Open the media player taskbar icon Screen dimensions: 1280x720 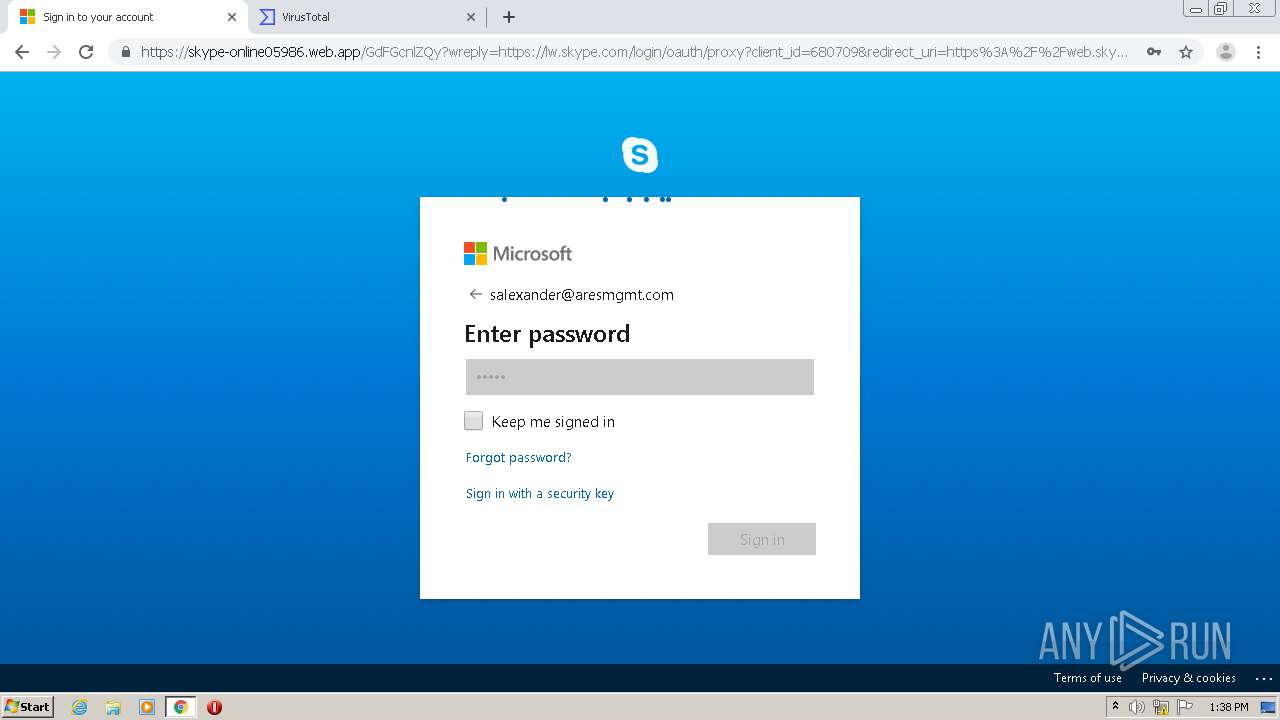(x=147, y=707)
